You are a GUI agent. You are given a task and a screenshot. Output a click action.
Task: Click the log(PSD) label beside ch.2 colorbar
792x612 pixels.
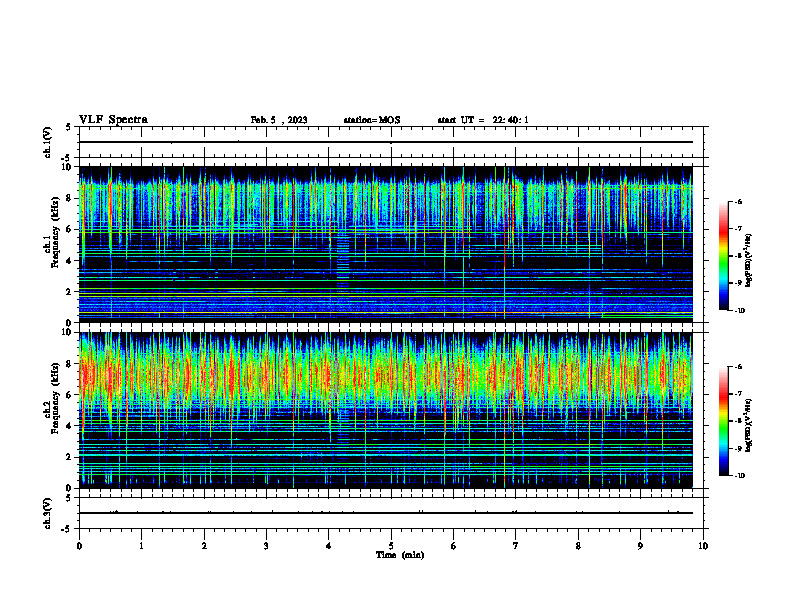pos(749,426)
